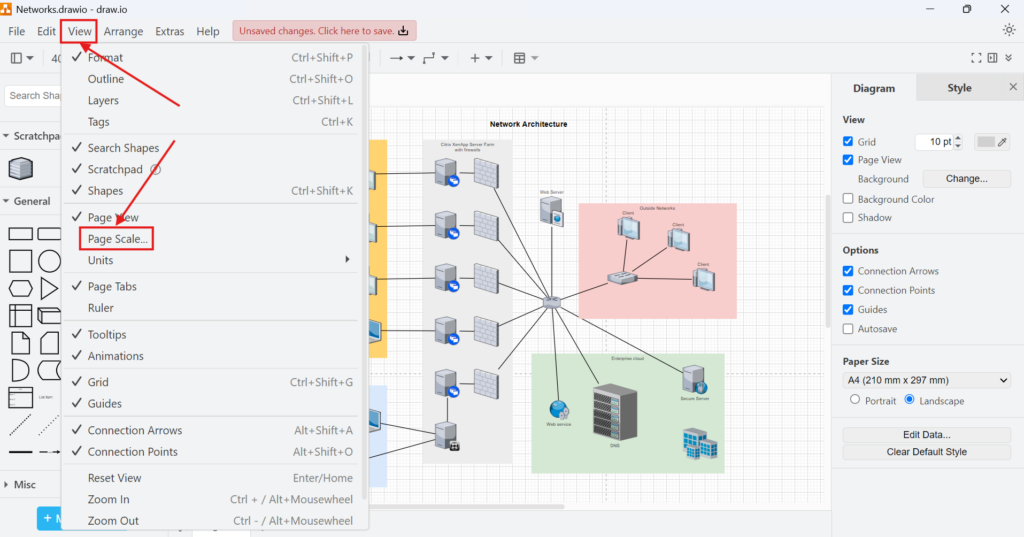Select the DNS server rack in diagram
Viewport: 1024px width, 537px height.
615,412
